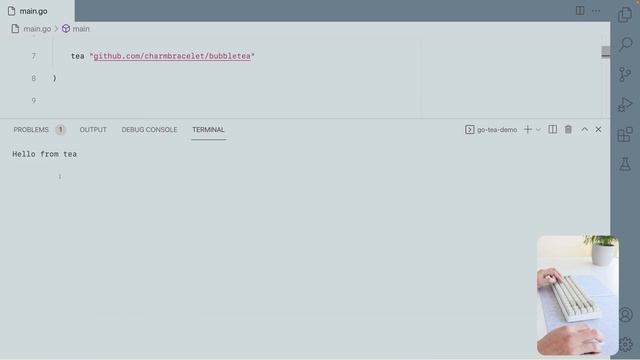Open the Explorer view in activity bar

pyautogui.click(x=625, y=15)
